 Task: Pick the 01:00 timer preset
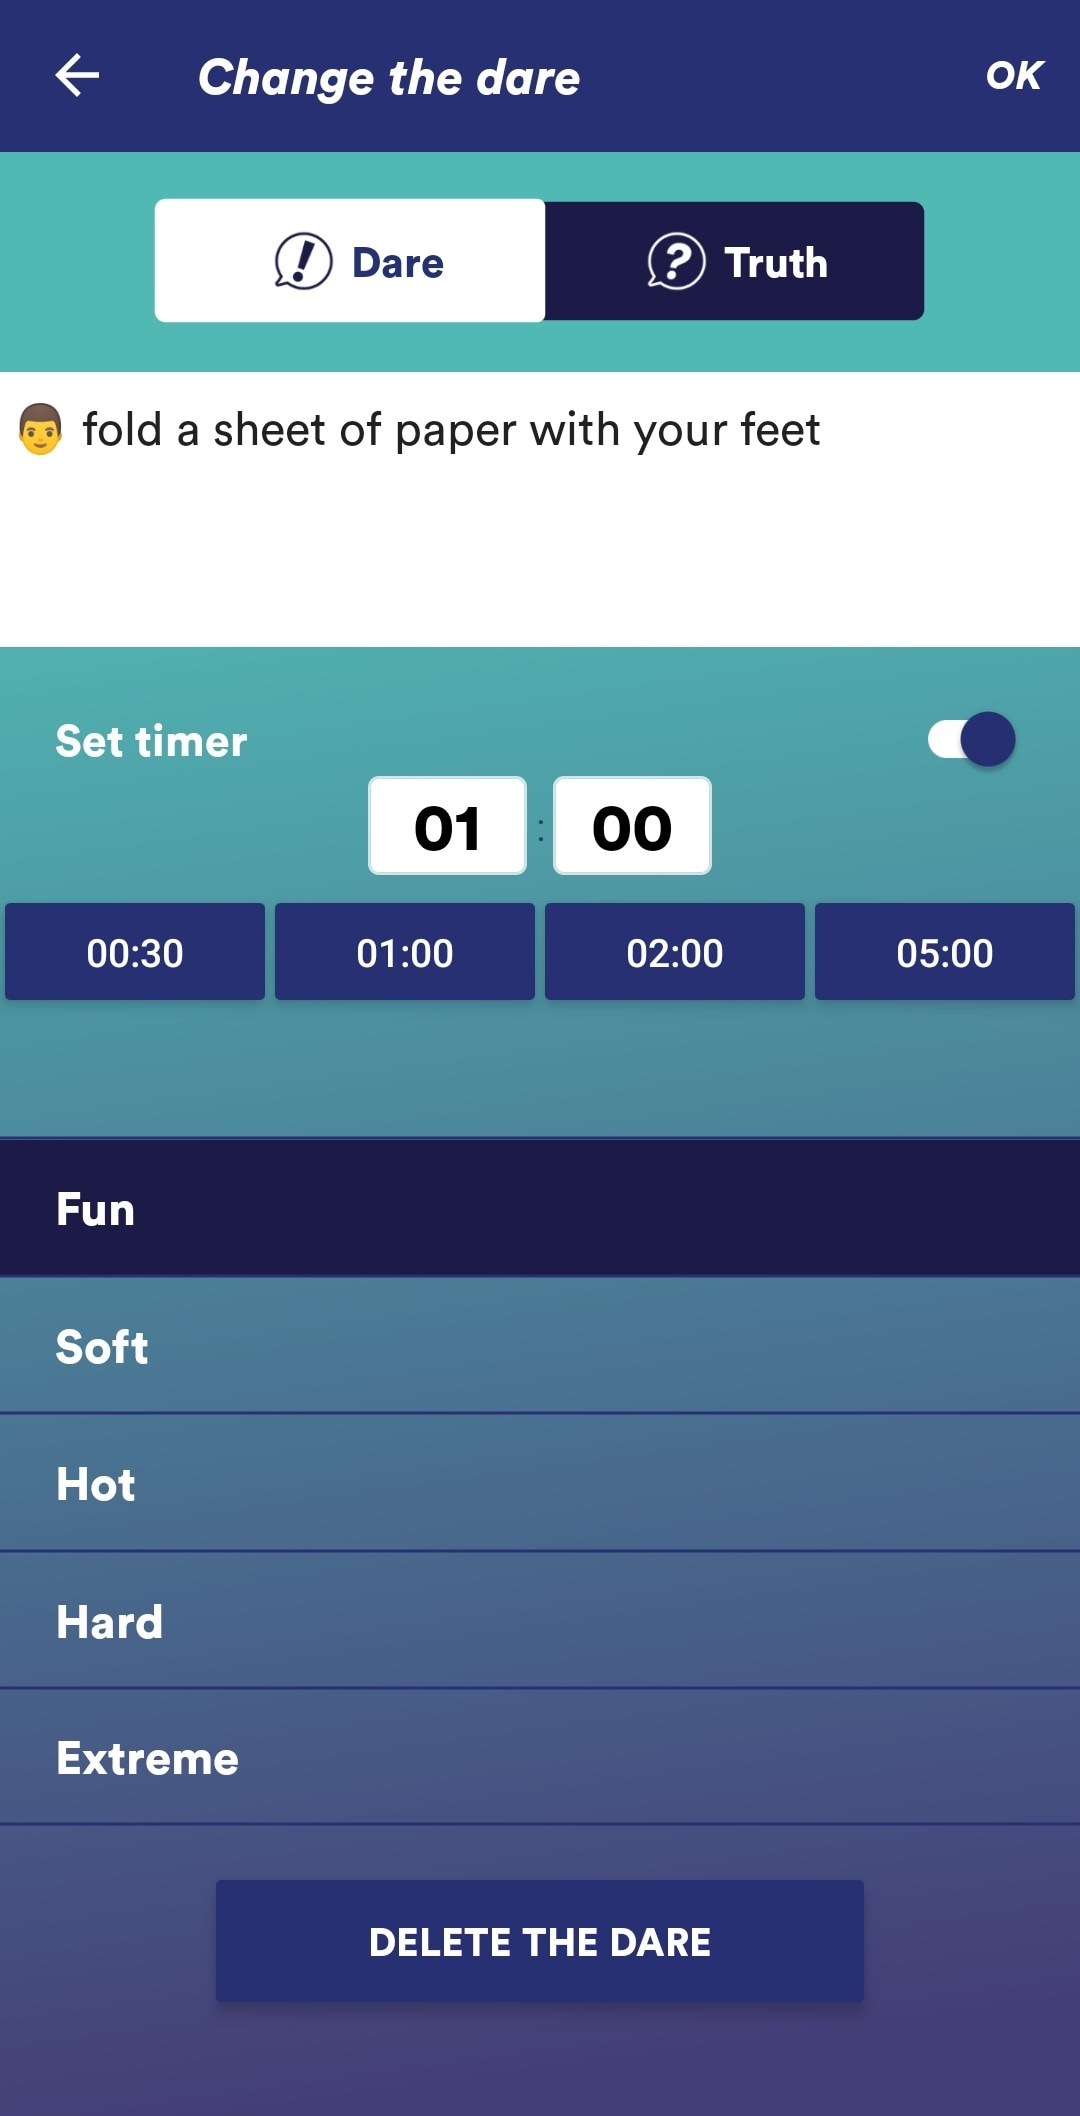[x=405, y=952]
